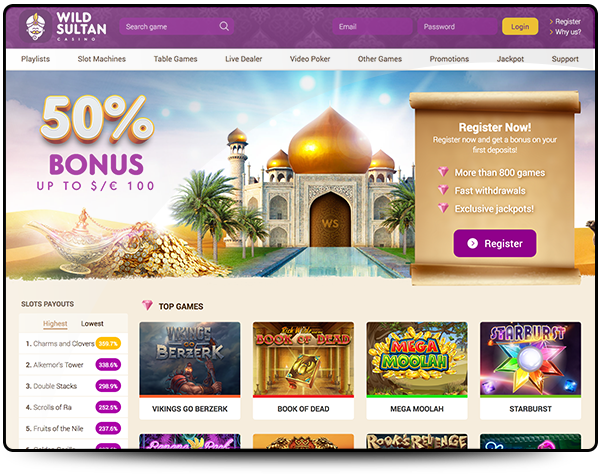Viewport: 600px width, 474px height.
Task: Click the Wild Sultan casino logo
Action: pyautogui.click(x=63, y=26)
